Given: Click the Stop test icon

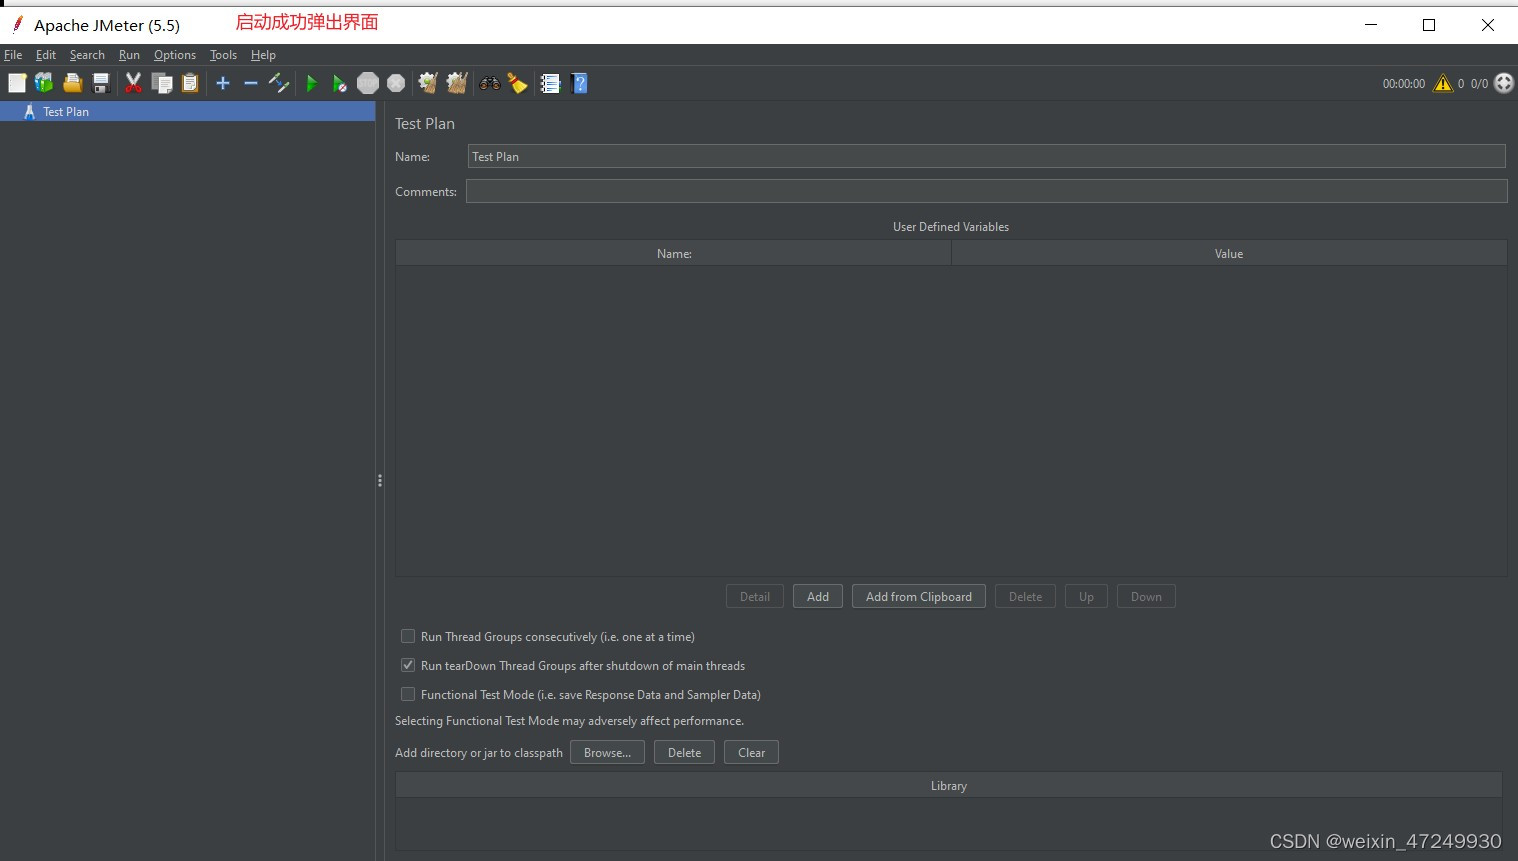Looking at the screenshot, I should (368, 83).
